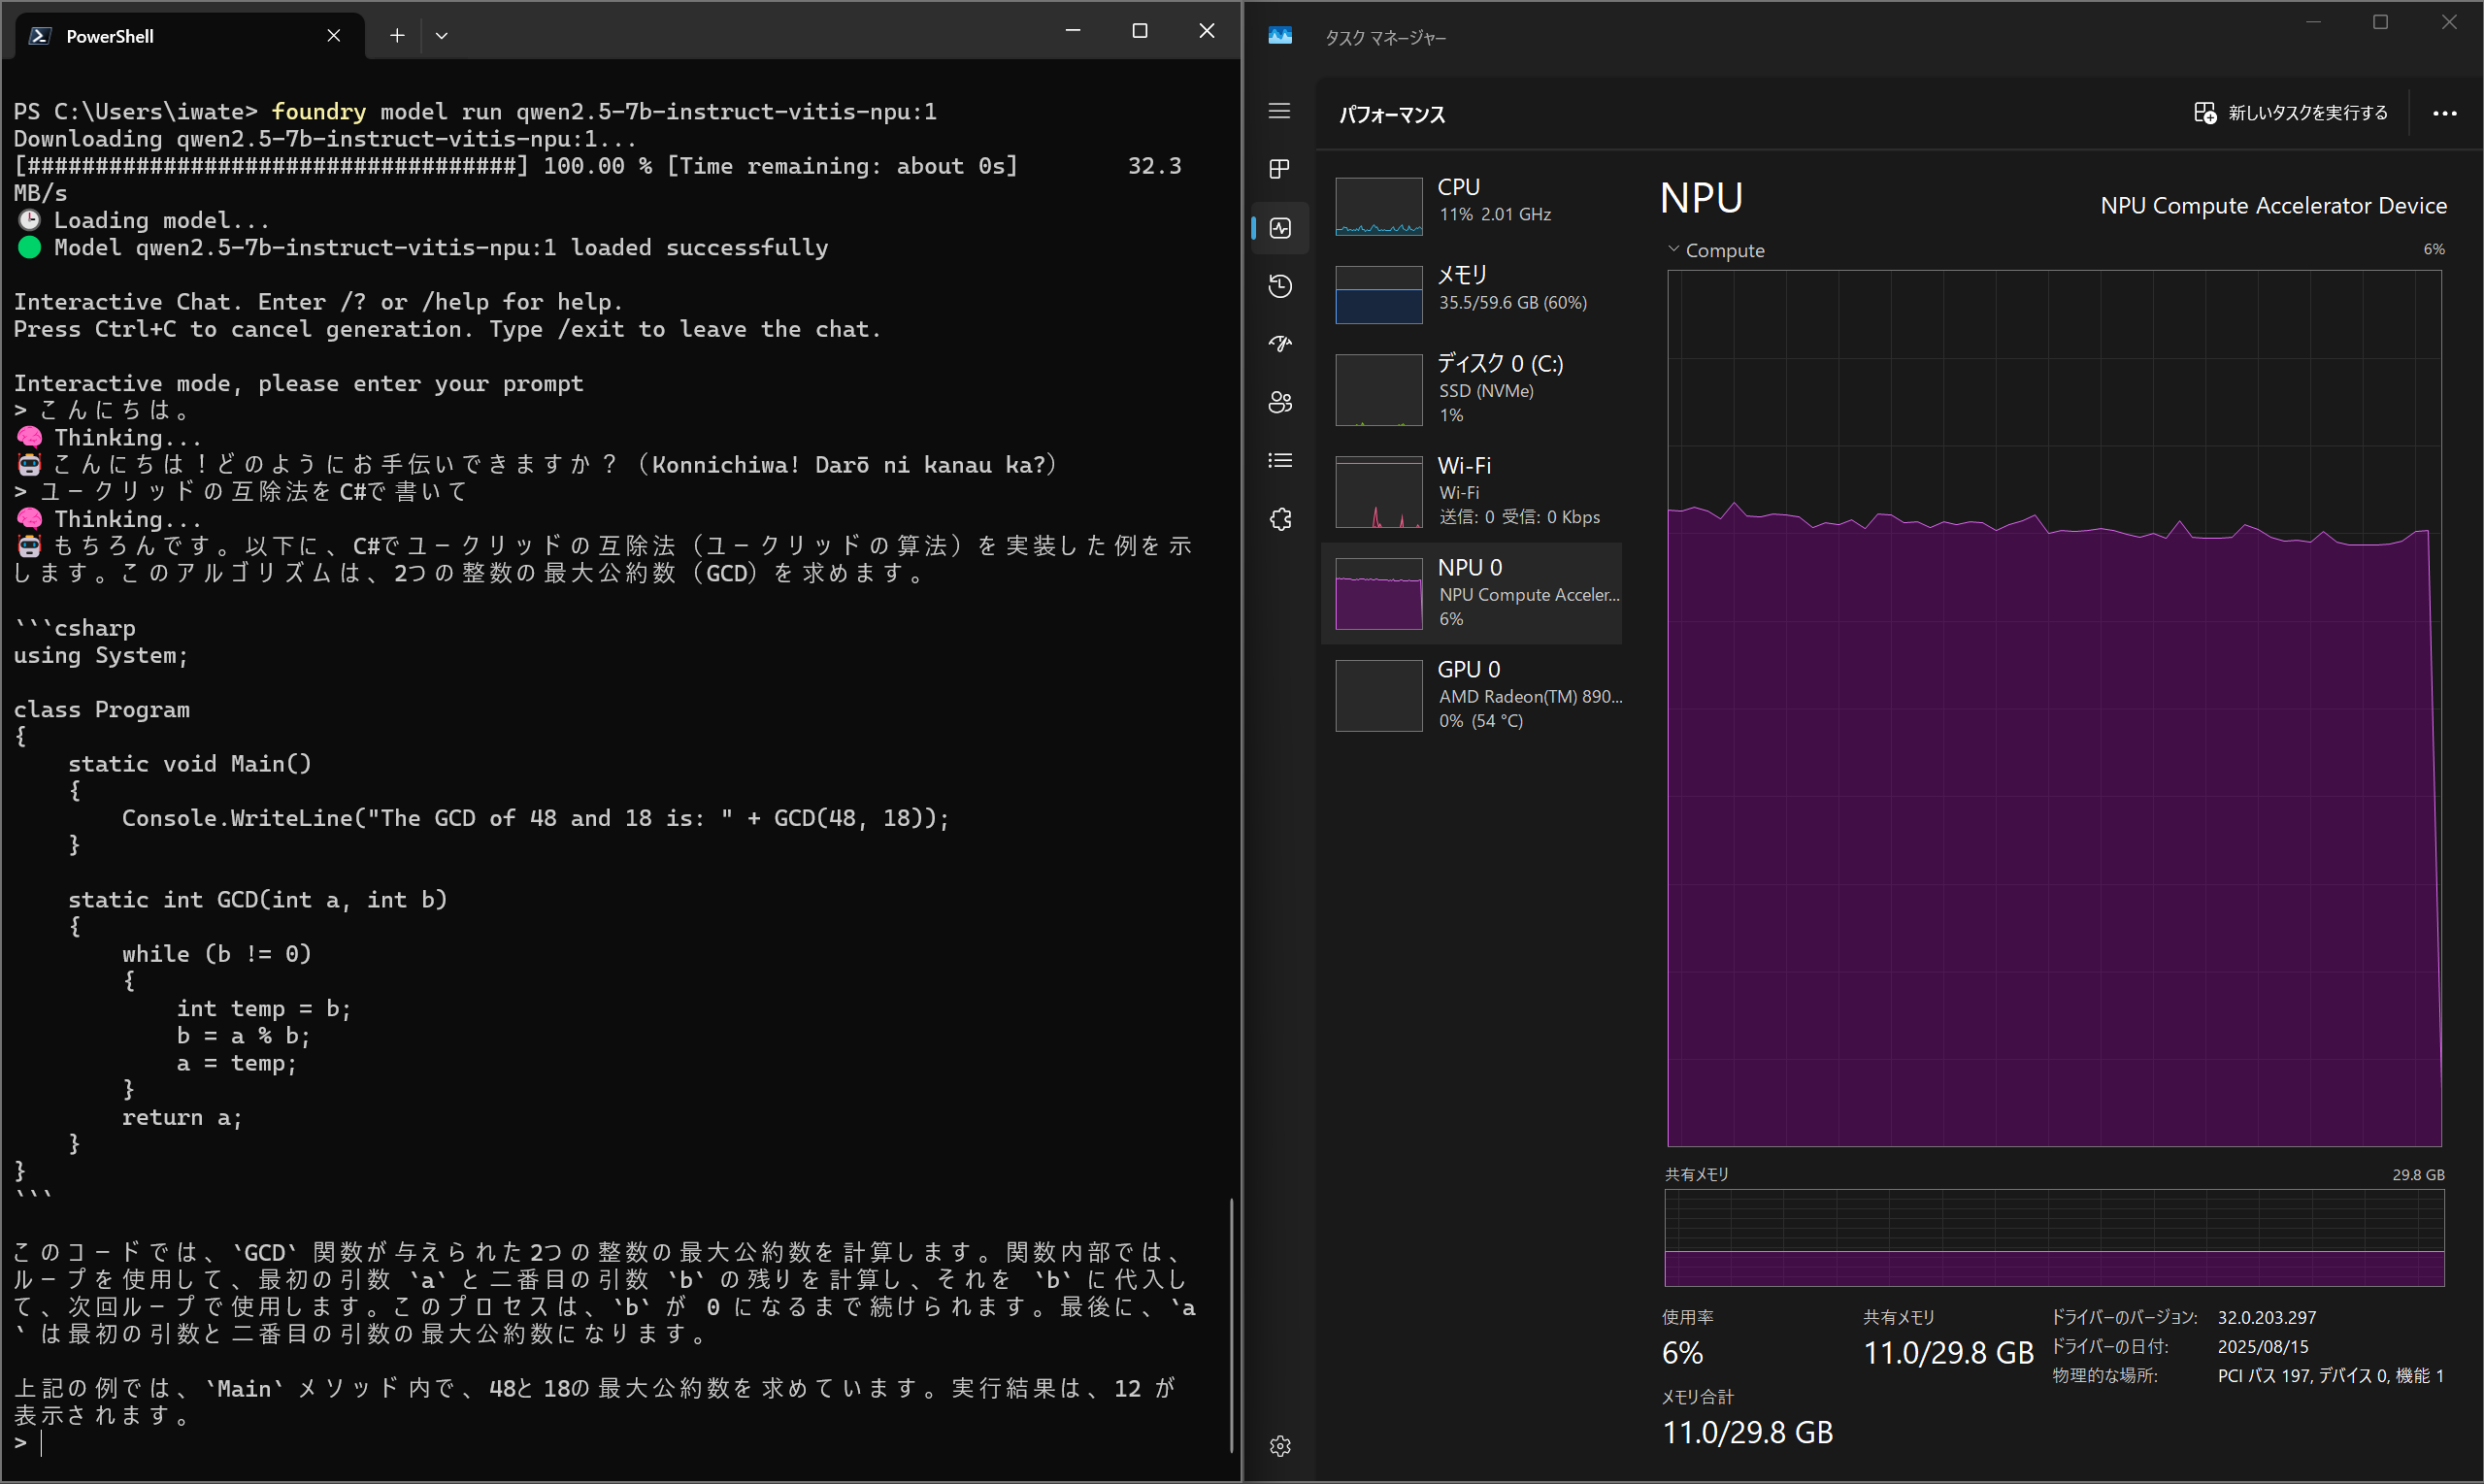Image resolution: width=2484 pixels, height=1484 pixels.
Task: Click the Performance page icon
Action: pyautogui.click(x=1279, y=228)
